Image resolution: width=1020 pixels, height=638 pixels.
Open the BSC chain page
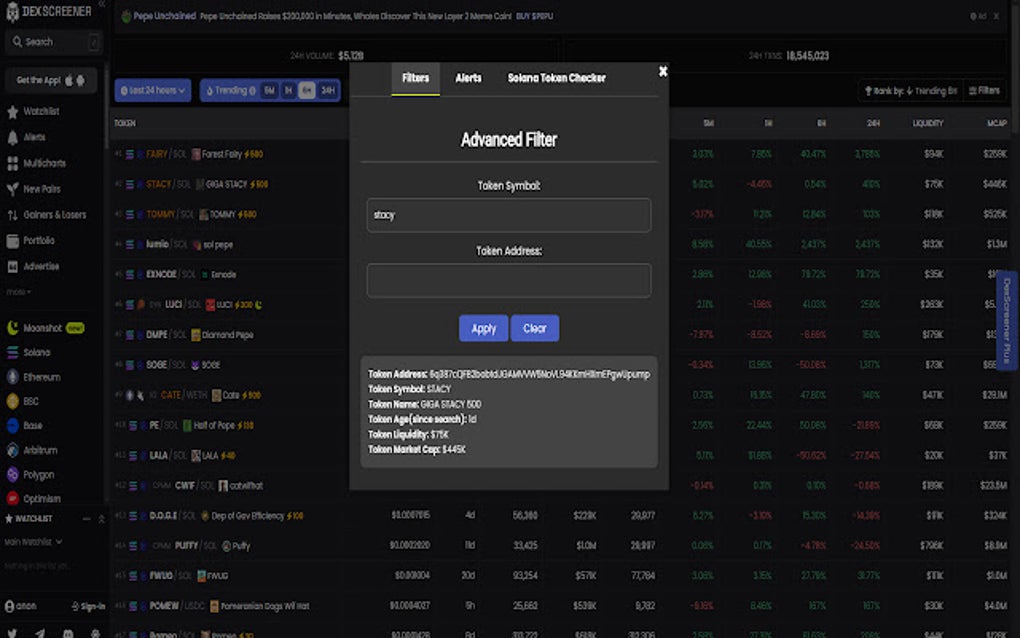(x=33, y=400)
